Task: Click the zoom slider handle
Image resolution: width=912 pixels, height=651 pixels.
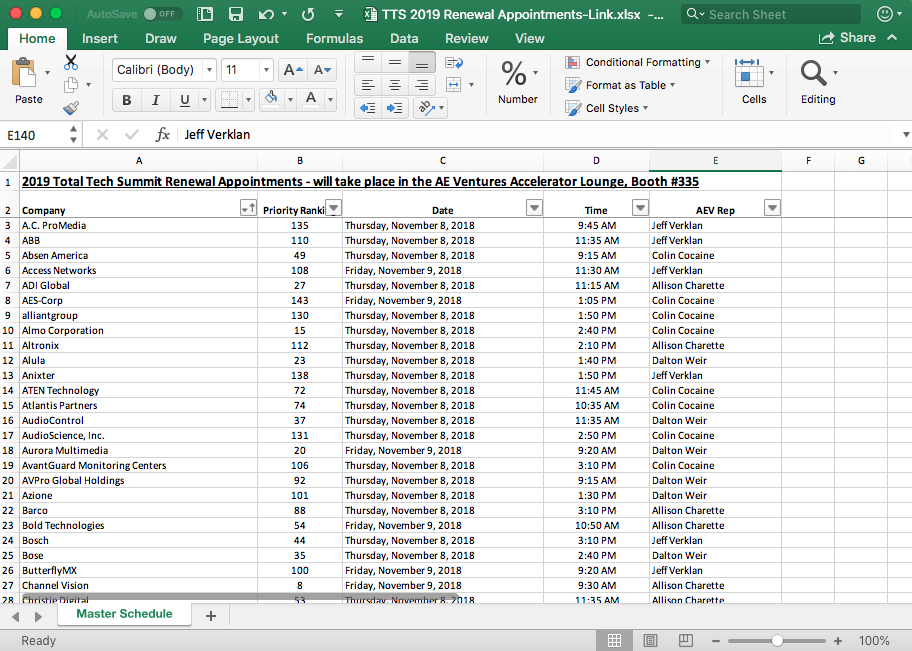Action: point(777,641)
